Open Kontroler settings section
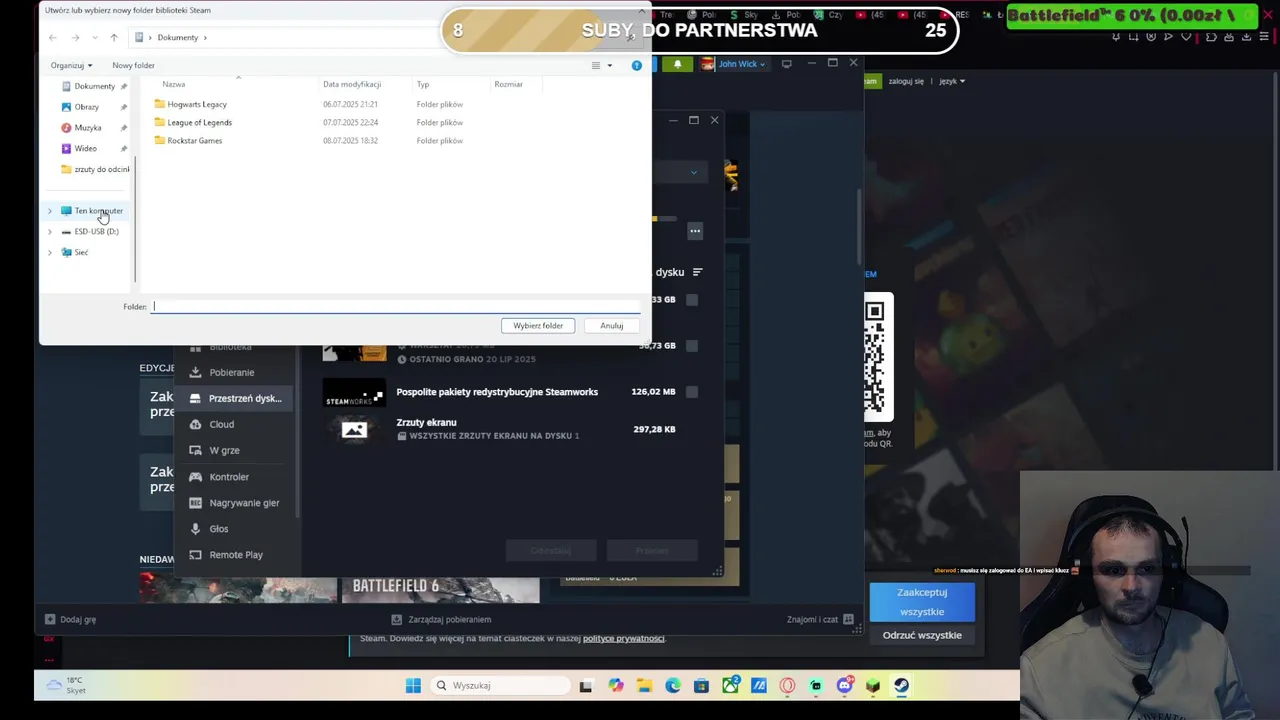This screenshot has width=1280, height=720. [x=229, y=477]
